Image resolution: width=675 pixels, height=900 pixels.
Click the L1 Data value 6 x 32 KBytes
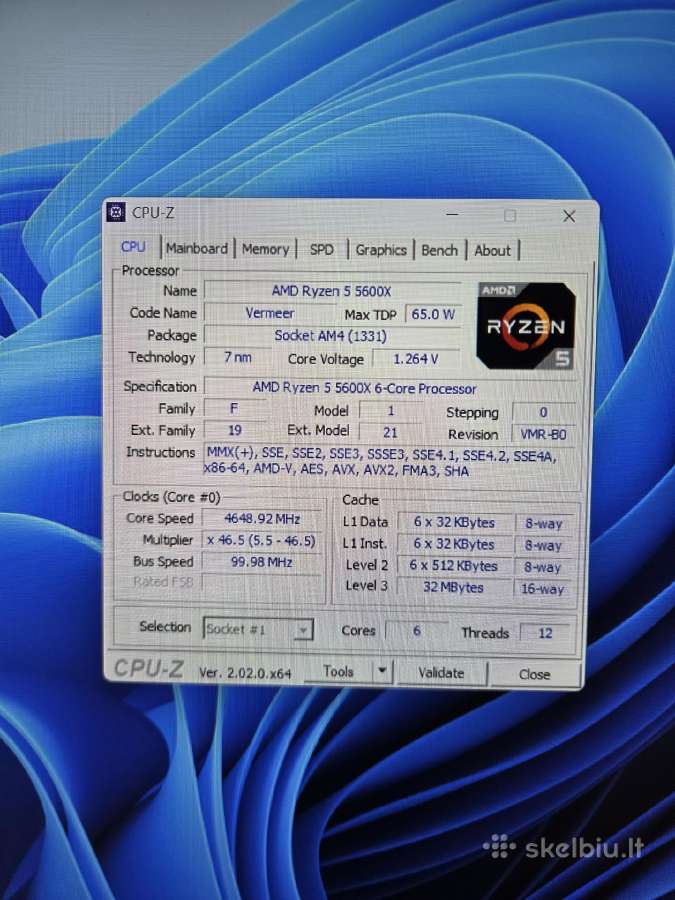(x=454, y=522)
